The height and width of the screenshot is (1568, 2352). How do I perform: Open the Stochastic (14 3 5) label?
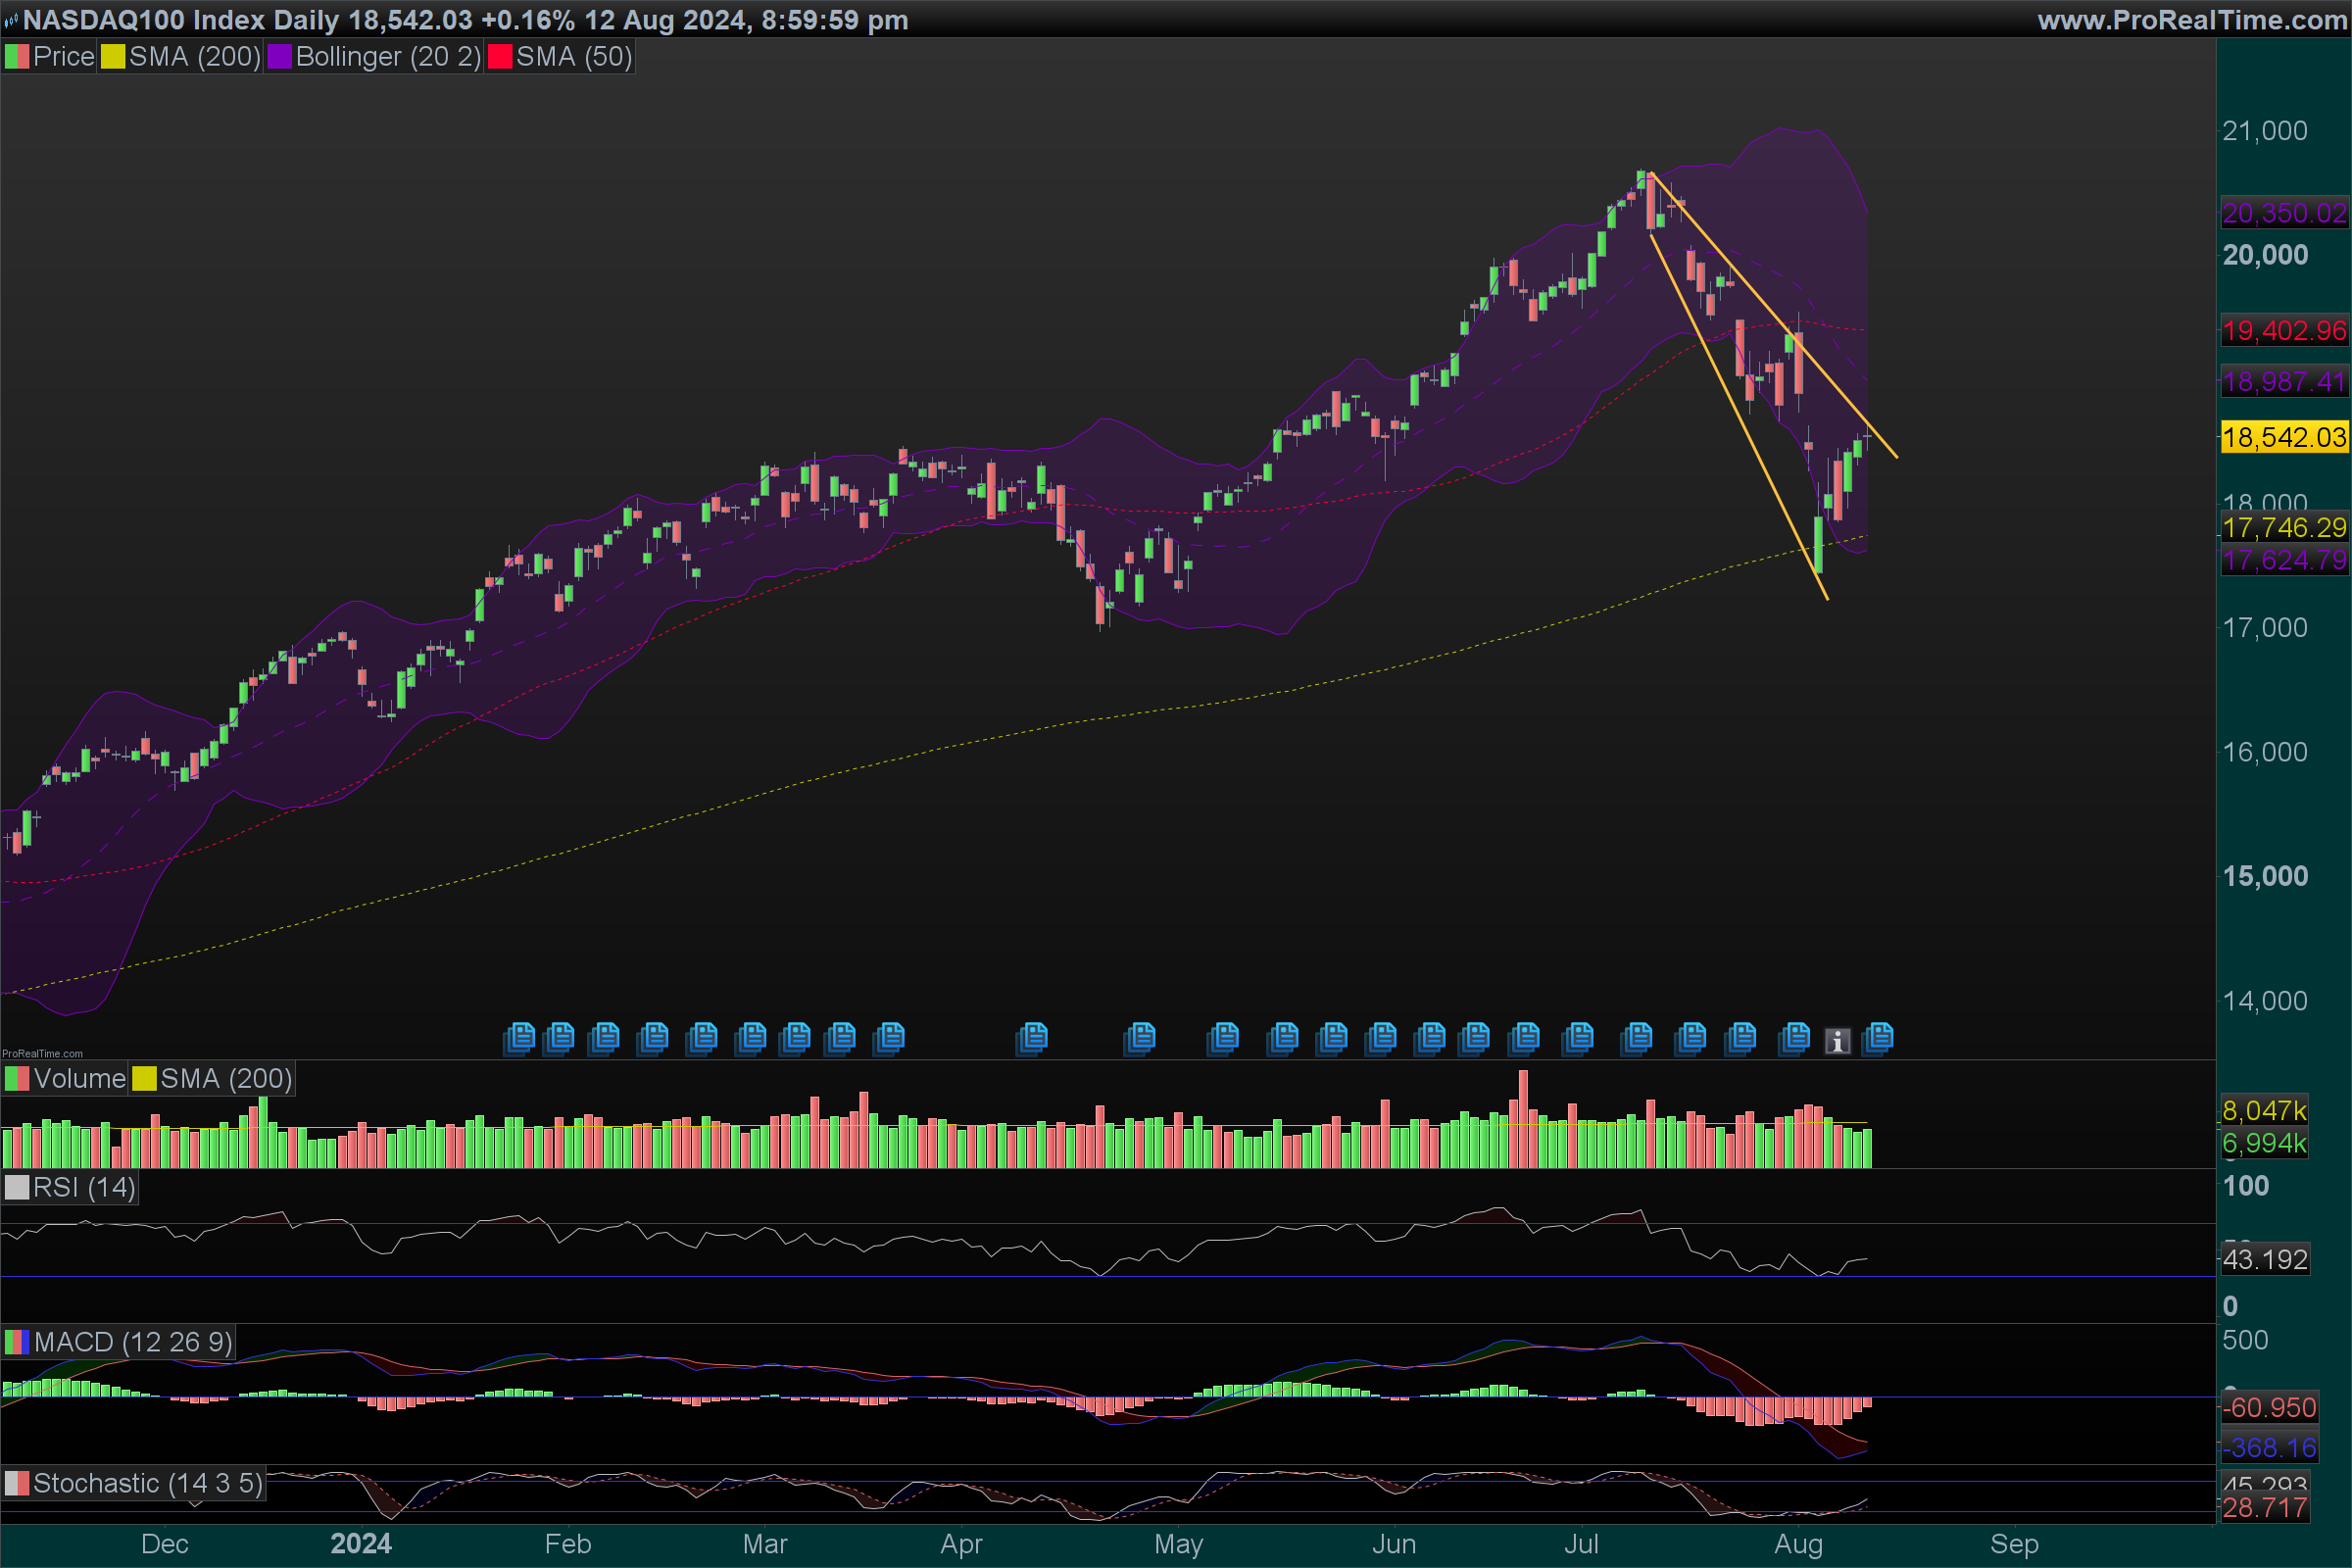coord(147,1484)
